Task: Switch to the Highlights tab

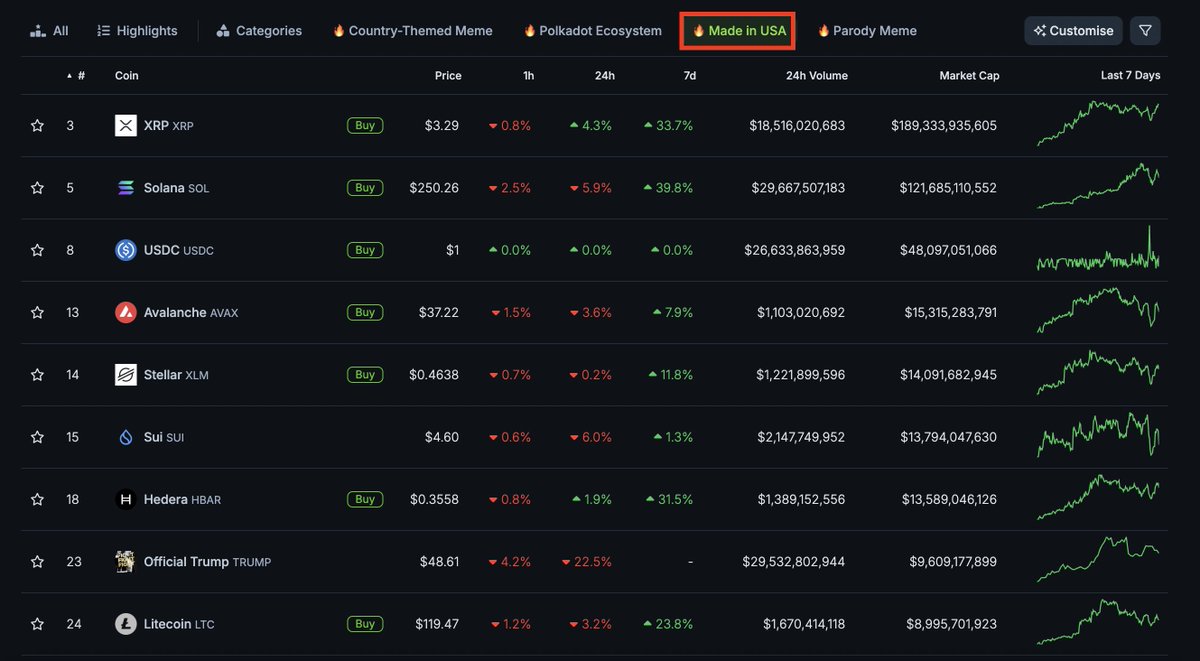Action: pyautogui.click(x=137, y=31)
